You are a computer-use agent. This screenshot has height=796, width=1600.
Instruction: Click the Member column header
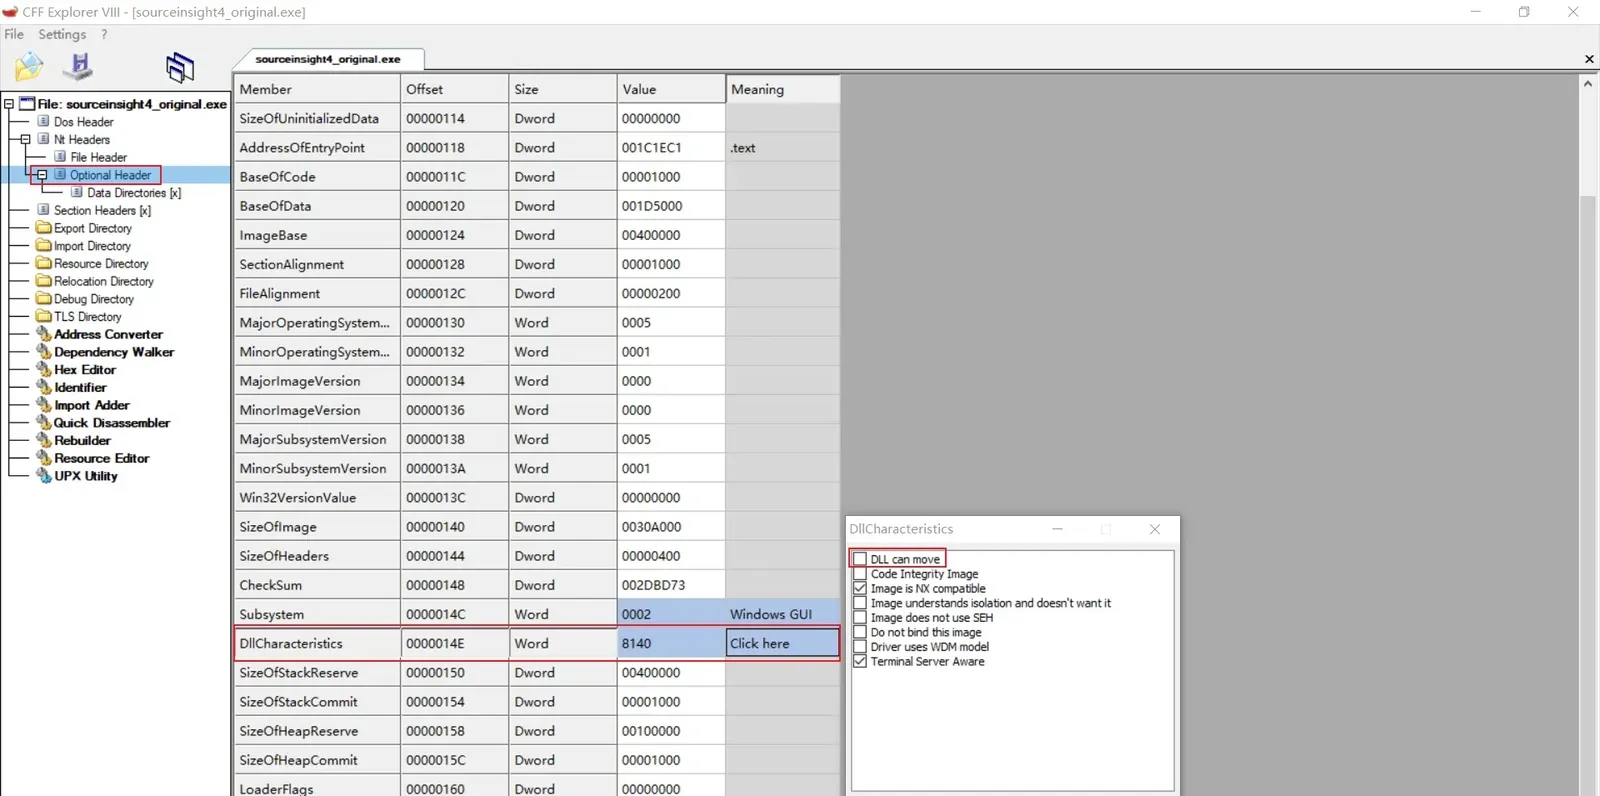coord(317,89)
